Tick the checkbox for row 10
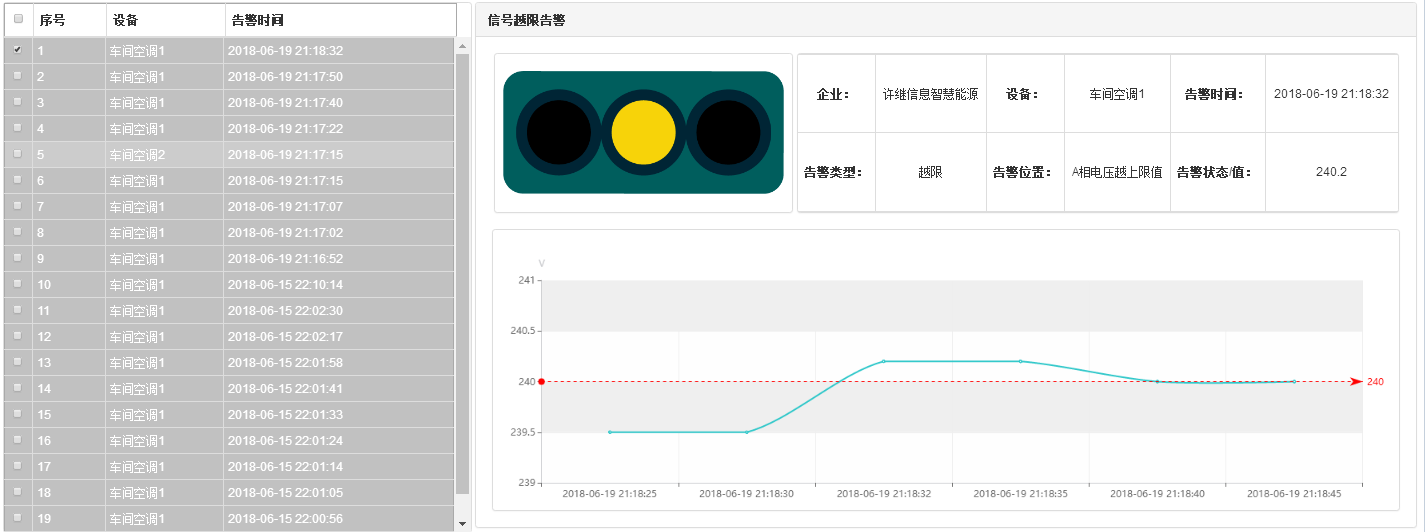The image size is (1425, 532). pos(18,284)
